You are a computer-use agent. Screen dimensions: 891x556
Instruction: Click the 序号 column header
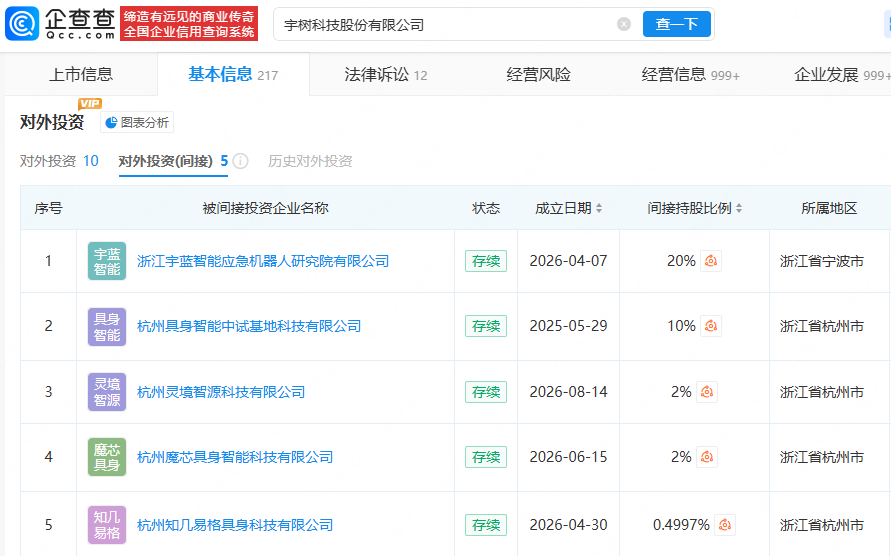coord(48,208)
